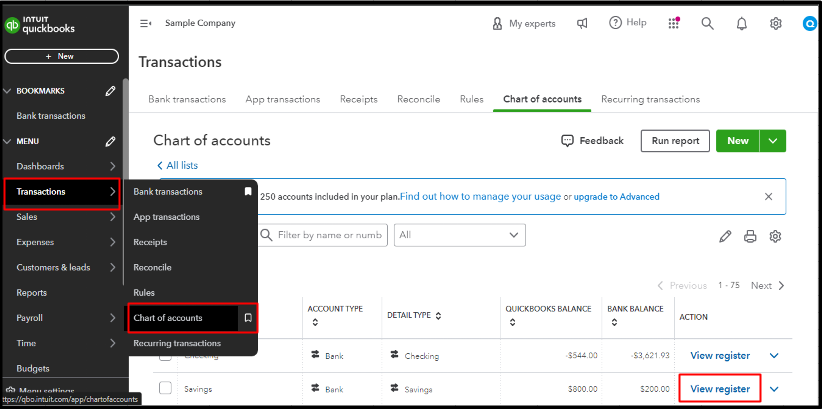822x409 pixels.
Task: Go to Next page of accounts
Action: coord(767,286)
